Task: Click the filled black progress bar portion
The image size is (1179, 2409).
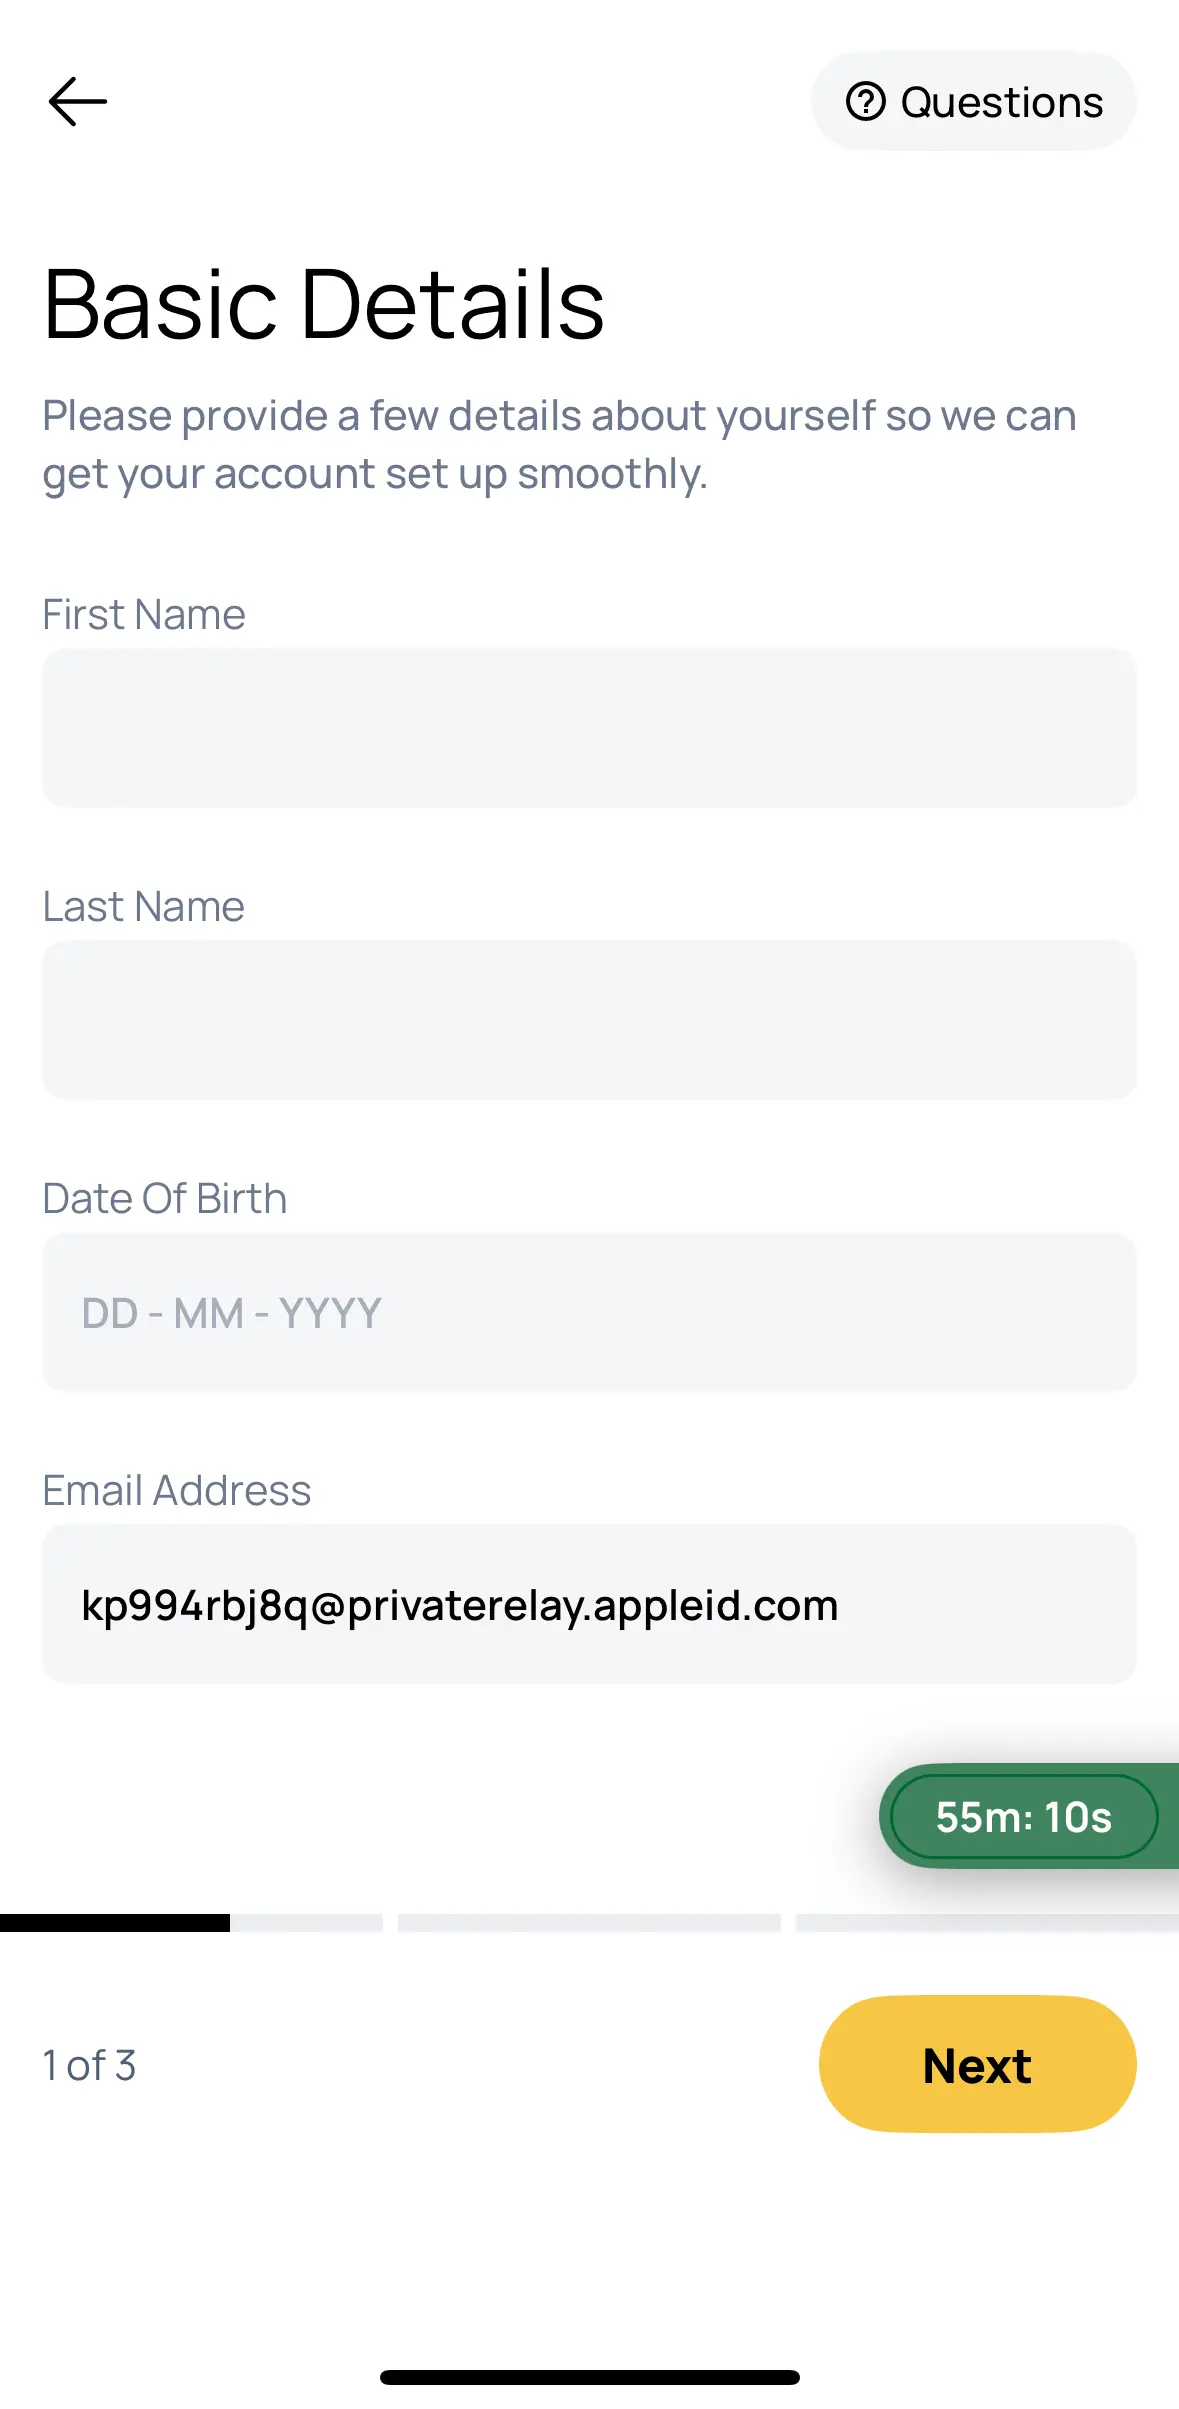Action: (x=115, y=1922)
